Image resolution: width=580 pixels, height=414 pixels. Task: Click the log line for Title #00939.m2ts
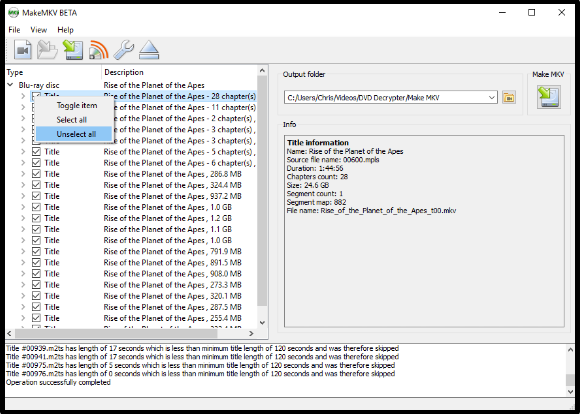tap(202, 348)
